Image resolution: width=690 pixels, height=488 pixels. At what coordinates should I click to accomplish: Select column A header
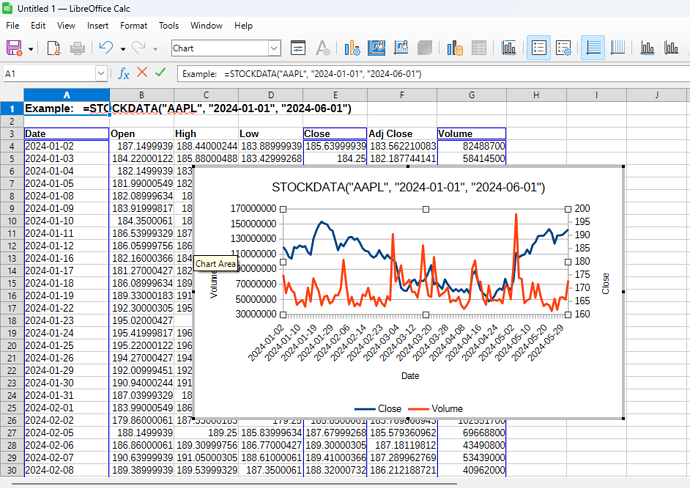click(66, 95)
